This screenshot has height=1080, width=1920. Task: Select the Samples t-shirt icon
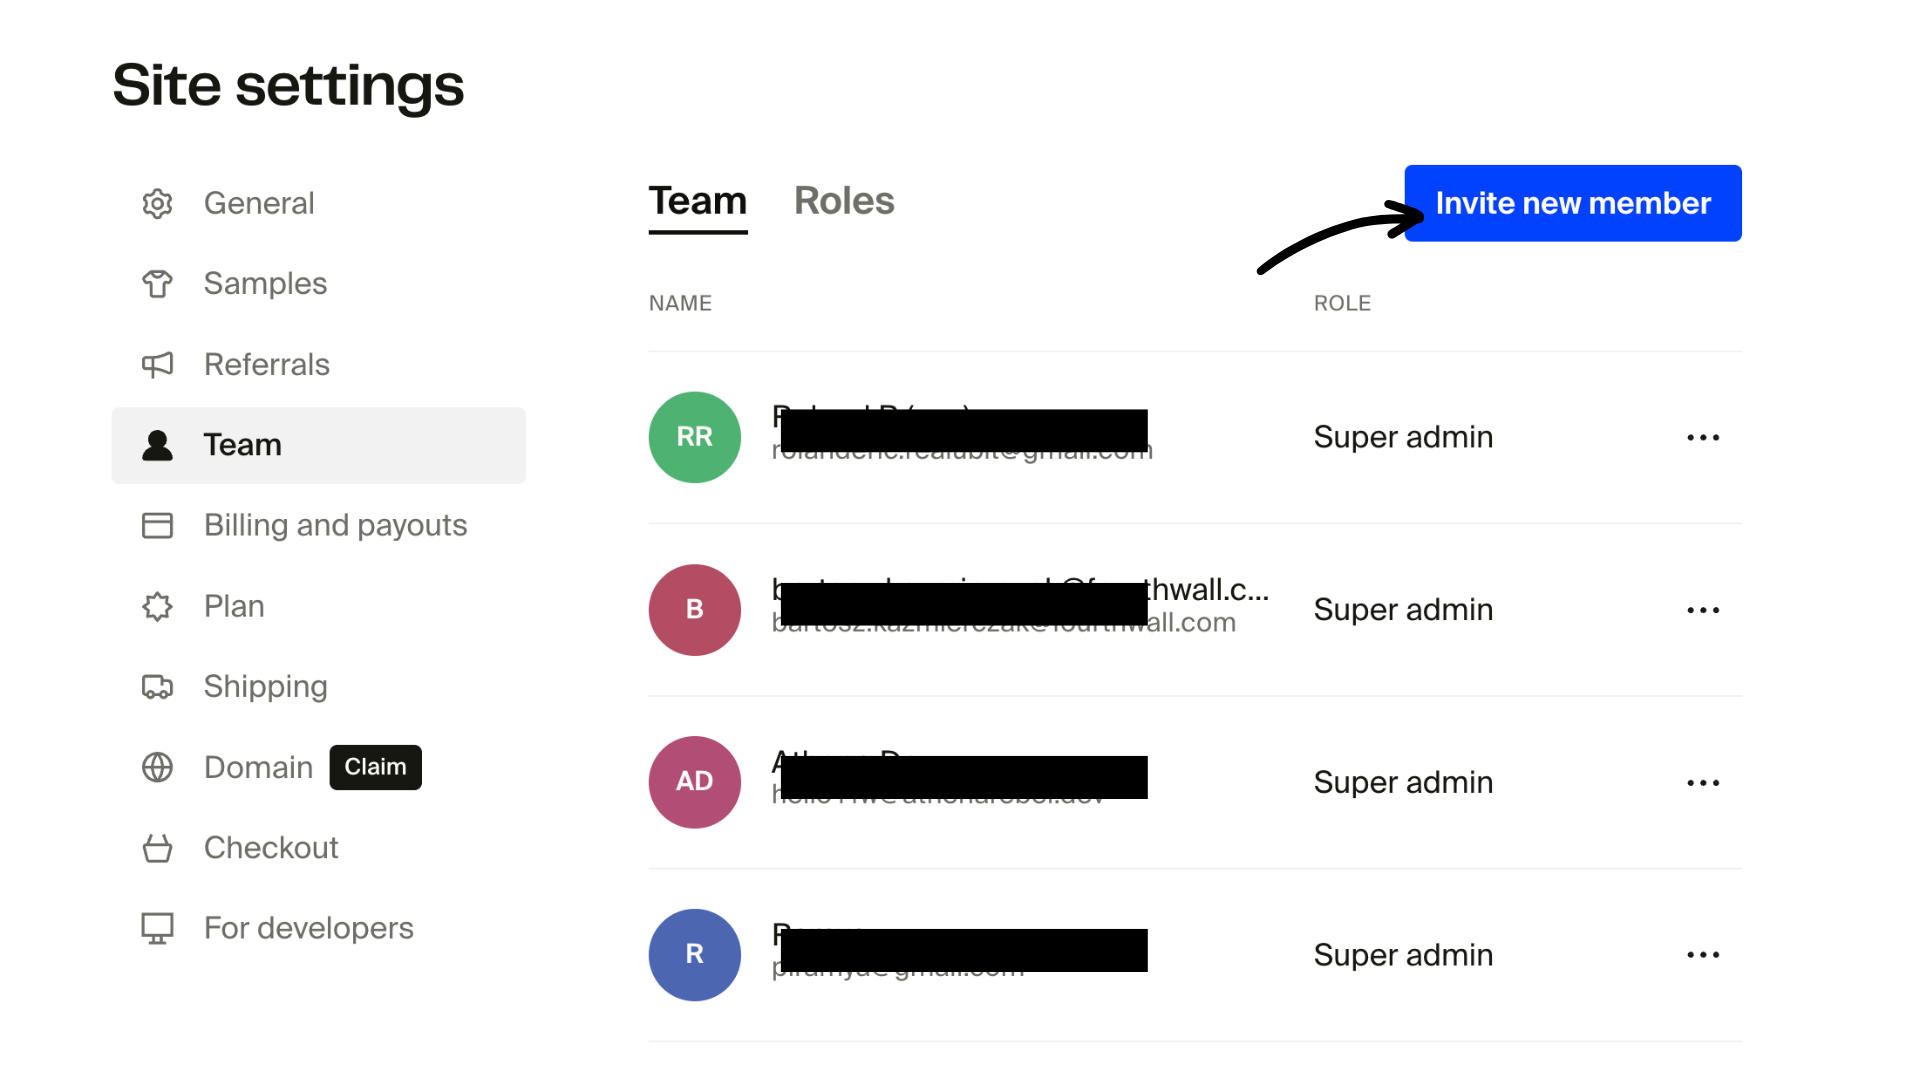(x=157, y=284)
